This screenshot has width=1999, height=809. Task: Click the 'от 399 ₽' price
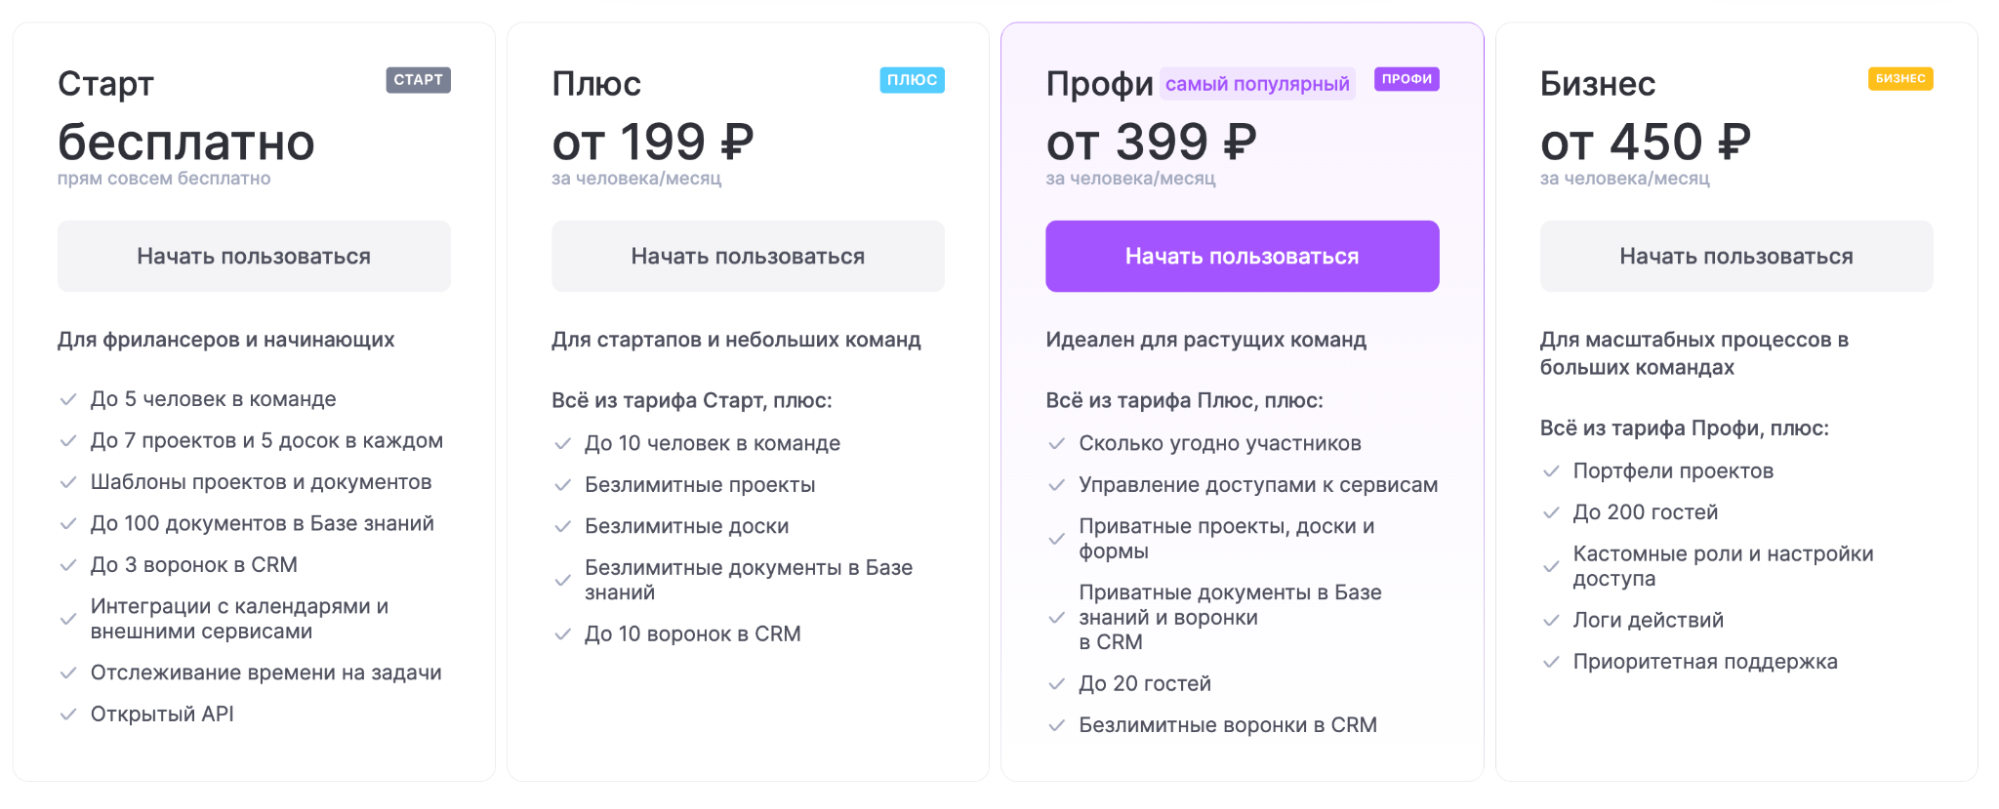click(1151, 142)
